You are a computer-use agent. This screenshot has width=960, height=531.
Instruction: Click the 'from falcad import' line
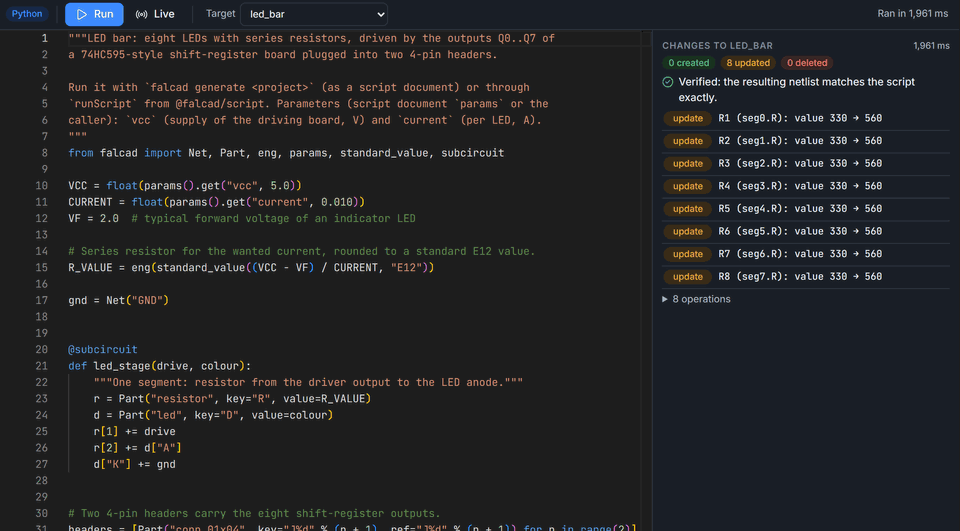click(286, 153)
